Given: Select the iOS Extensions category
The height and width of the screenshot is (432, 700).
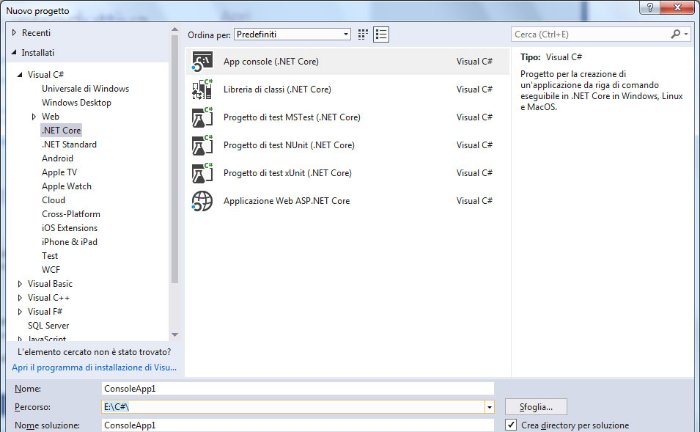Looking at the screenshot, I should (70, 228).
